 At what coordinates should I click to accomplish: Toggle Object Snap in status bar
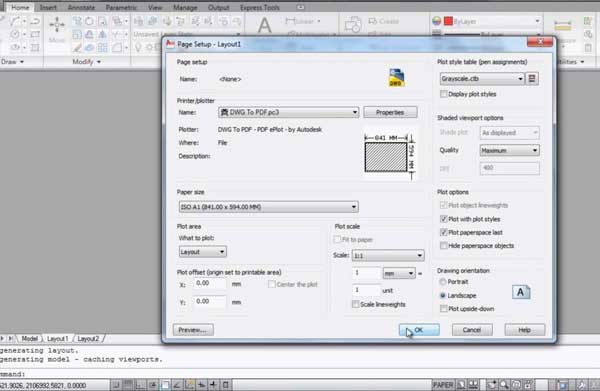[x=165, y=385]
